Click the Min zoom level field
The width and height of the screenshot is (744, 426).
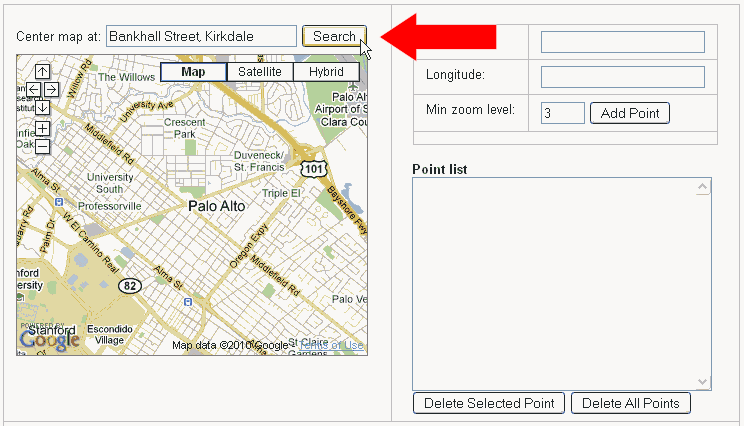click(x=562, y=113)
